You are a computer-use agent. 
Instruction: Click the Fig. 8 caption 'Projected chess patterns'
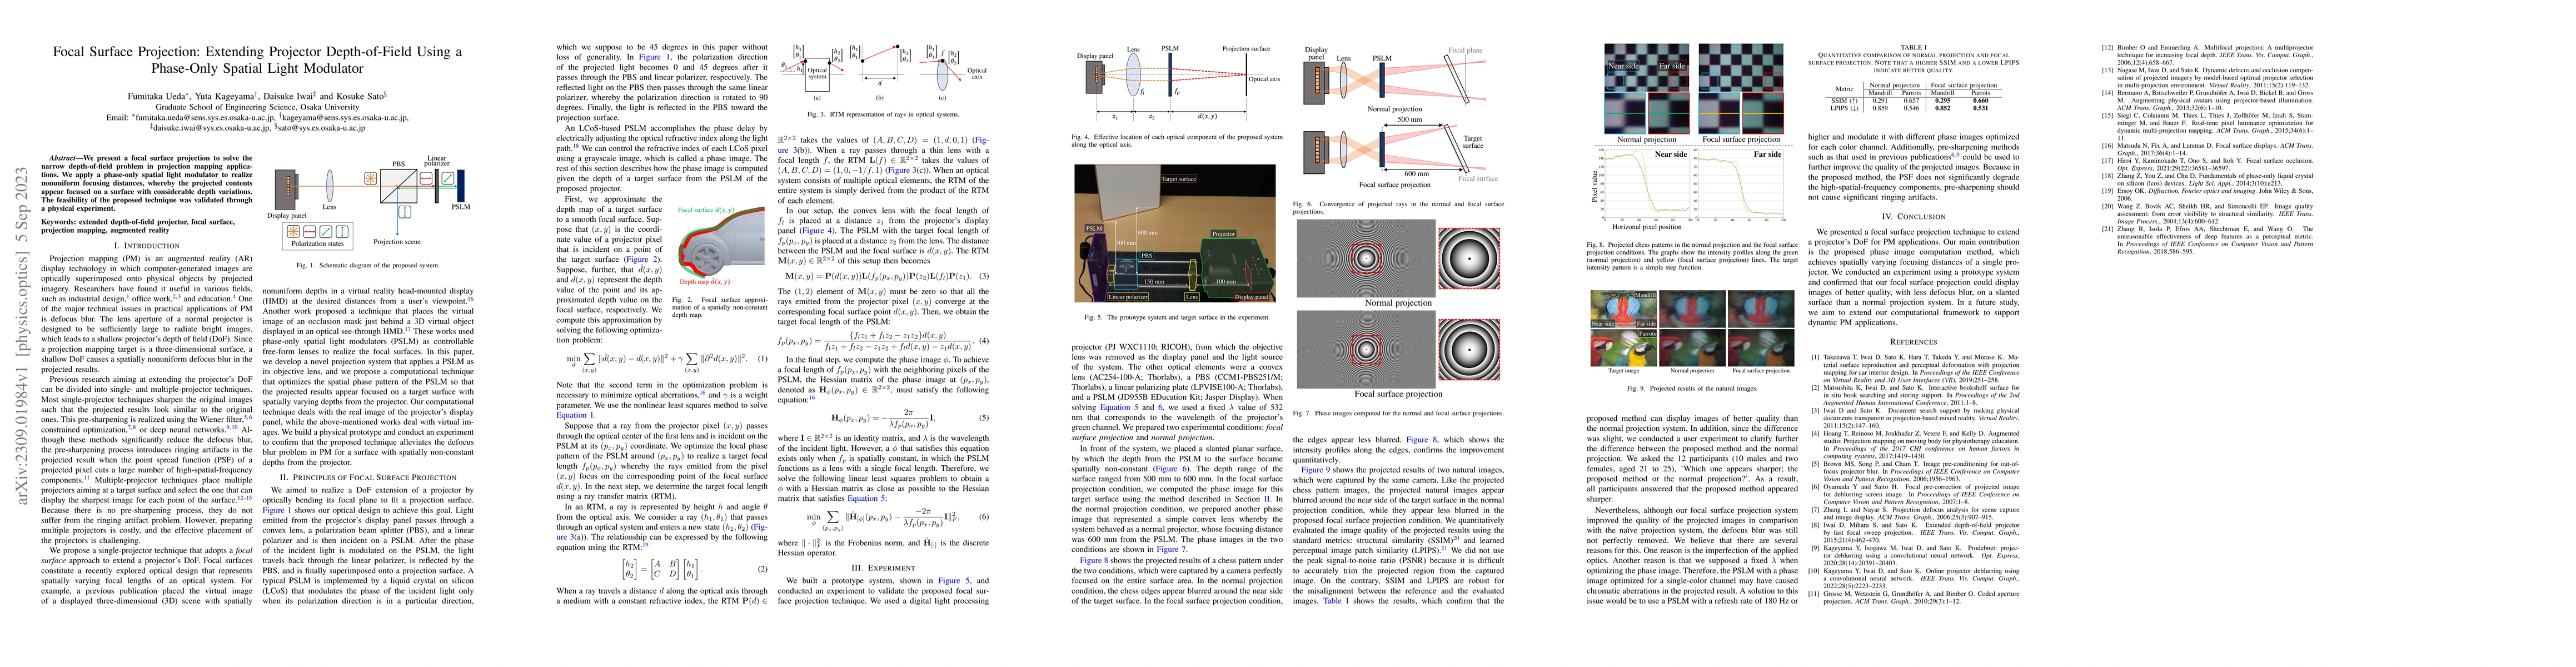(1693, 257)
